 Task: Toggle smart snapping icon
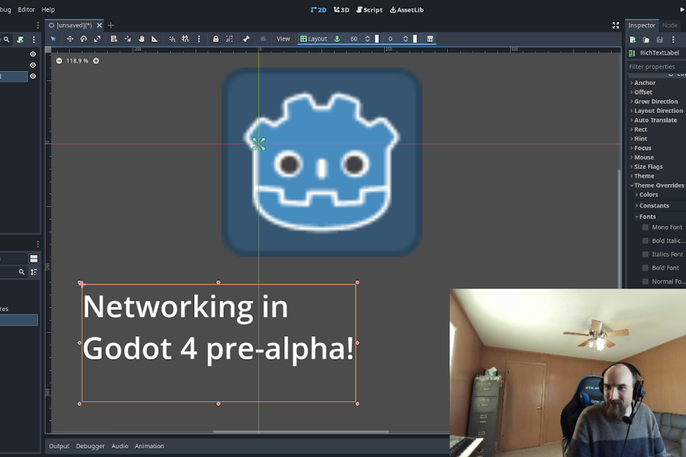click(x=172, y=39)
